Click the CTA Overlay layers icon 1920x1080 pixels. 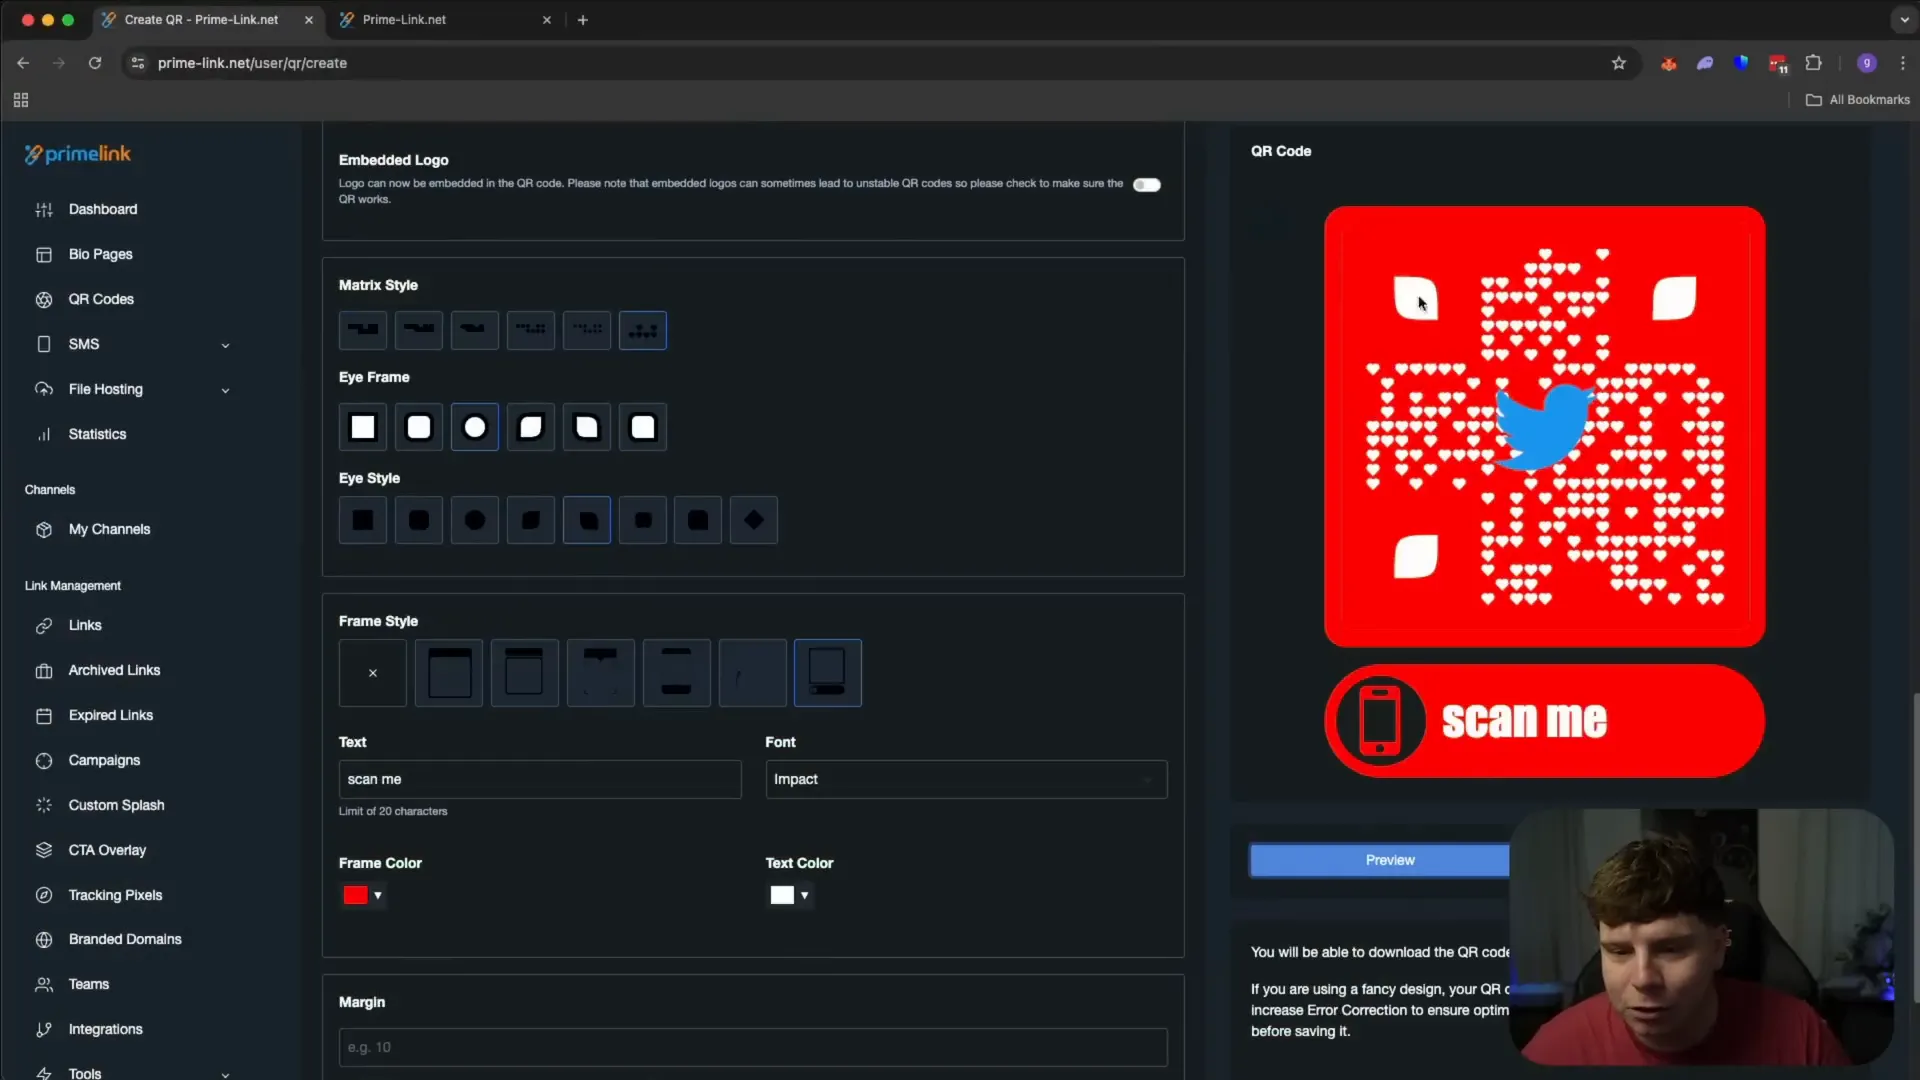point(44,850)
